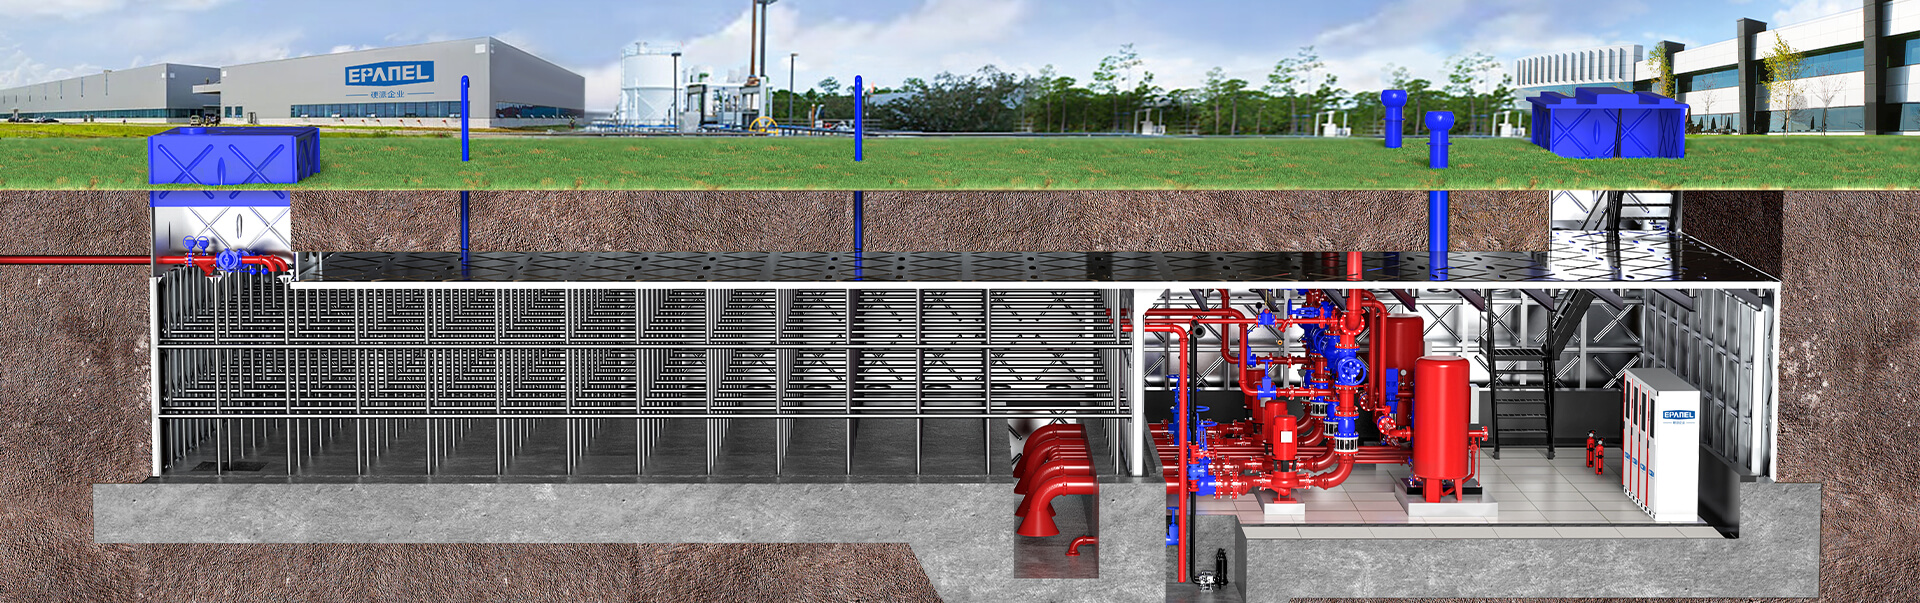1920x603 pixels.
Task: Click the blue entrance hatch on the right
Action: tap(1607, 125)
